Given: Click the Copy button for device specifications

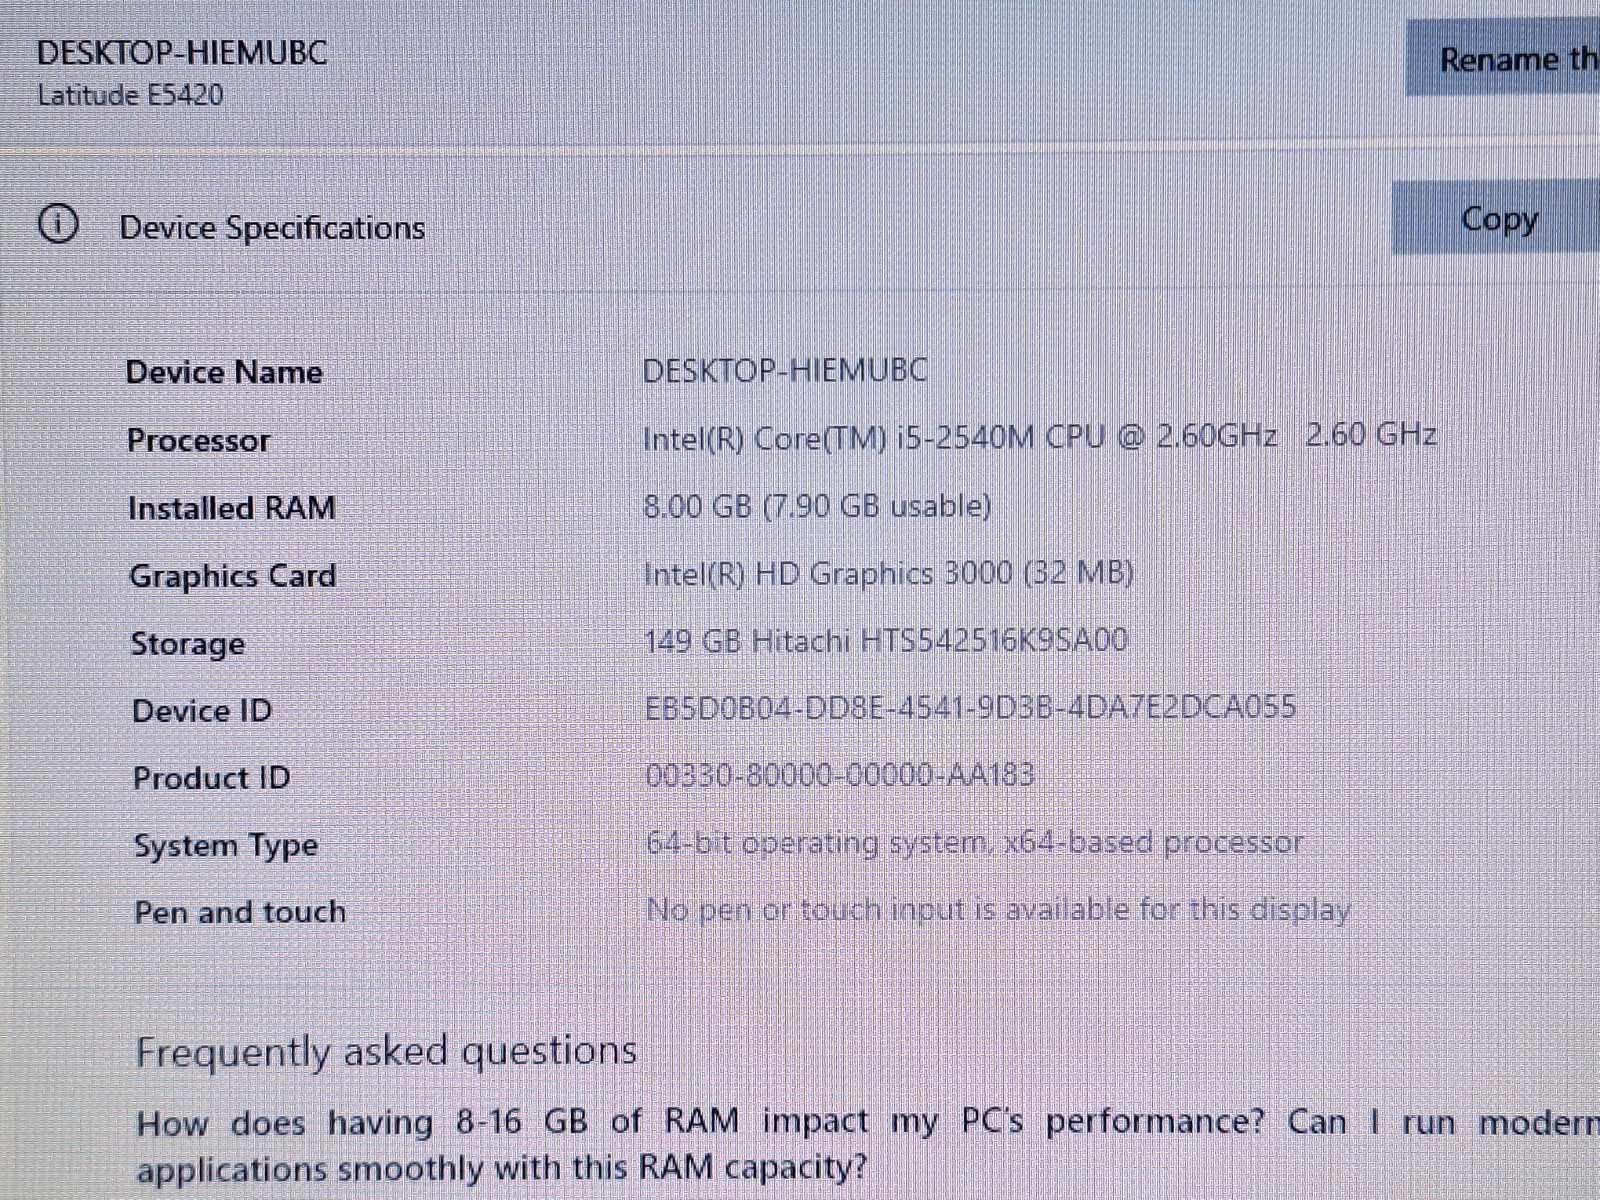Looking at the screenshot, I should click(1497, 218).
